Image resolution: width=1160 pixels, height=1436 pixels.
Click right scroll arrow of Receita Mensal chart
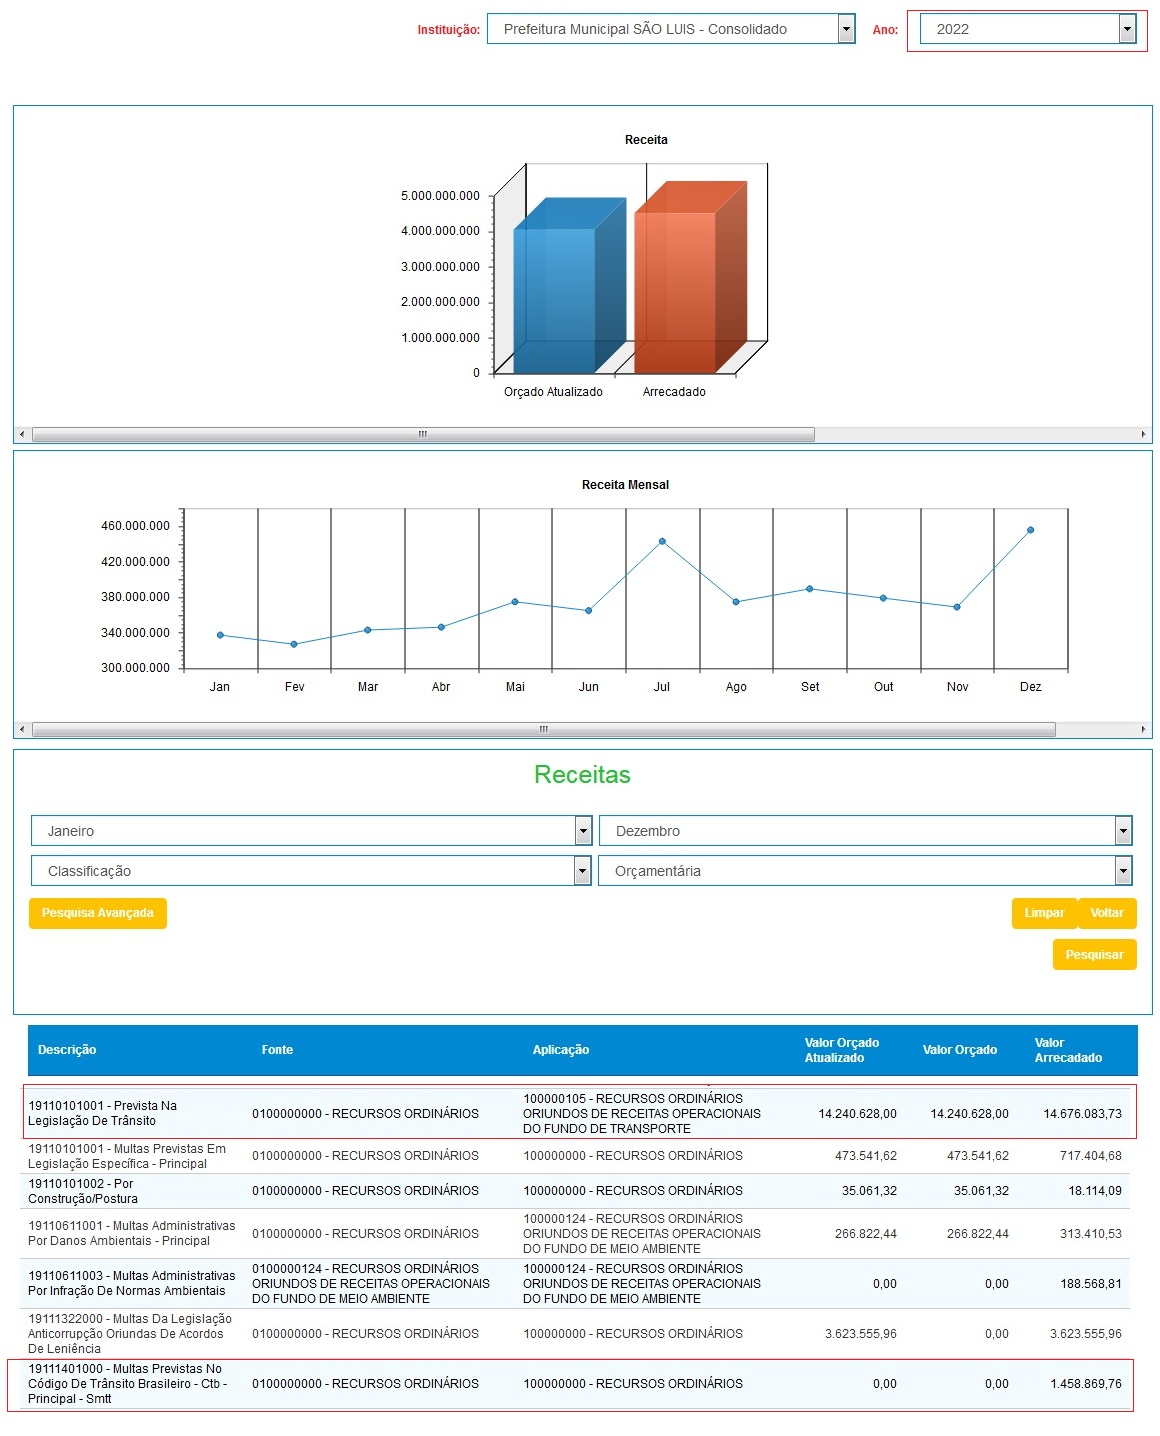pos(1143,730)
